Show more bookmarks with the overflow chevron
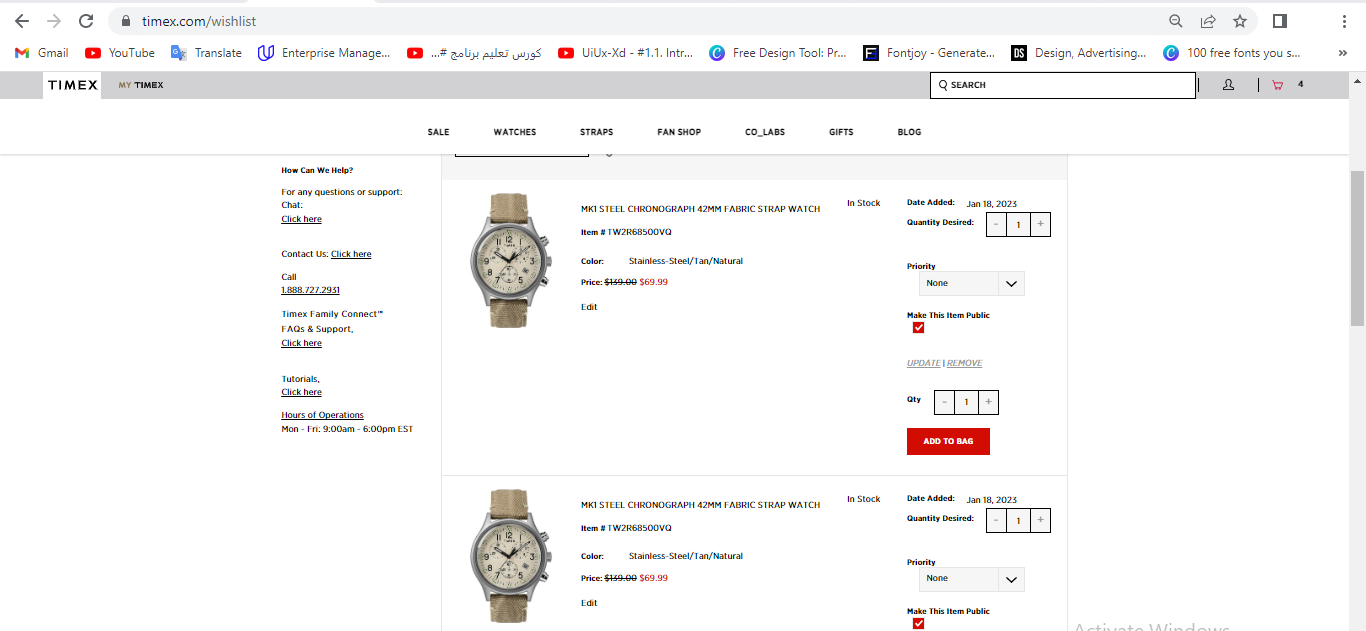Image resolution: width=1366 pixels, height=631 pixels. (x=1342, y=53)
